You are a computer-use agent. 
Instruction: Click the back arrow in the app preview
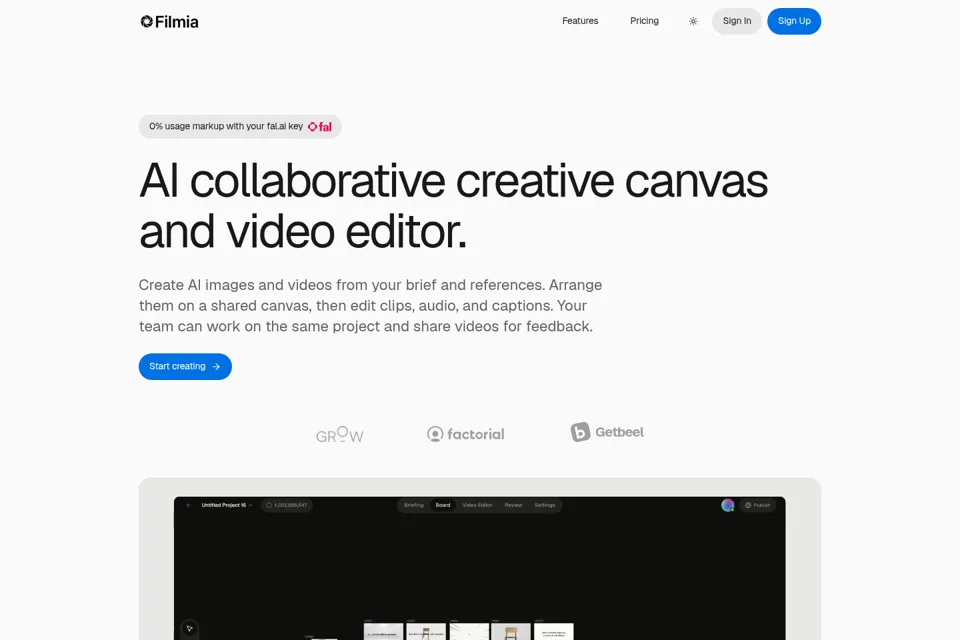click(189, 505)
